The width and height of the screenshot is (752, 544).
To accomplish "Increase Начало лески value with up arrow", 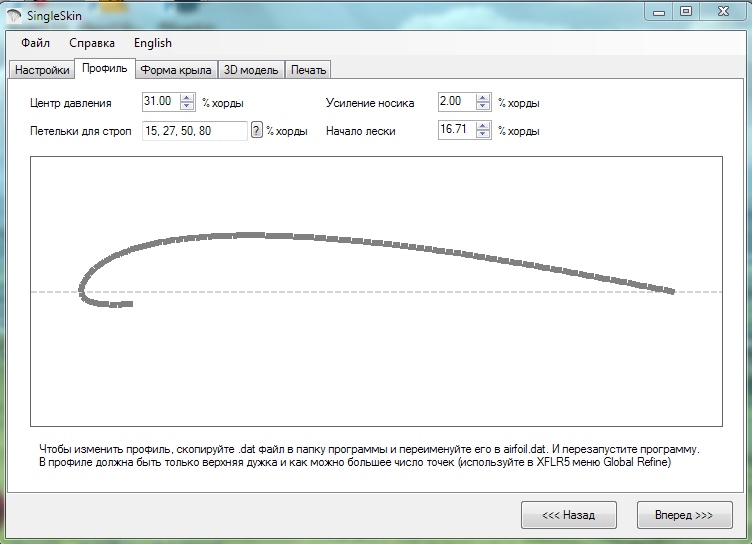I will tap(482, 126).
